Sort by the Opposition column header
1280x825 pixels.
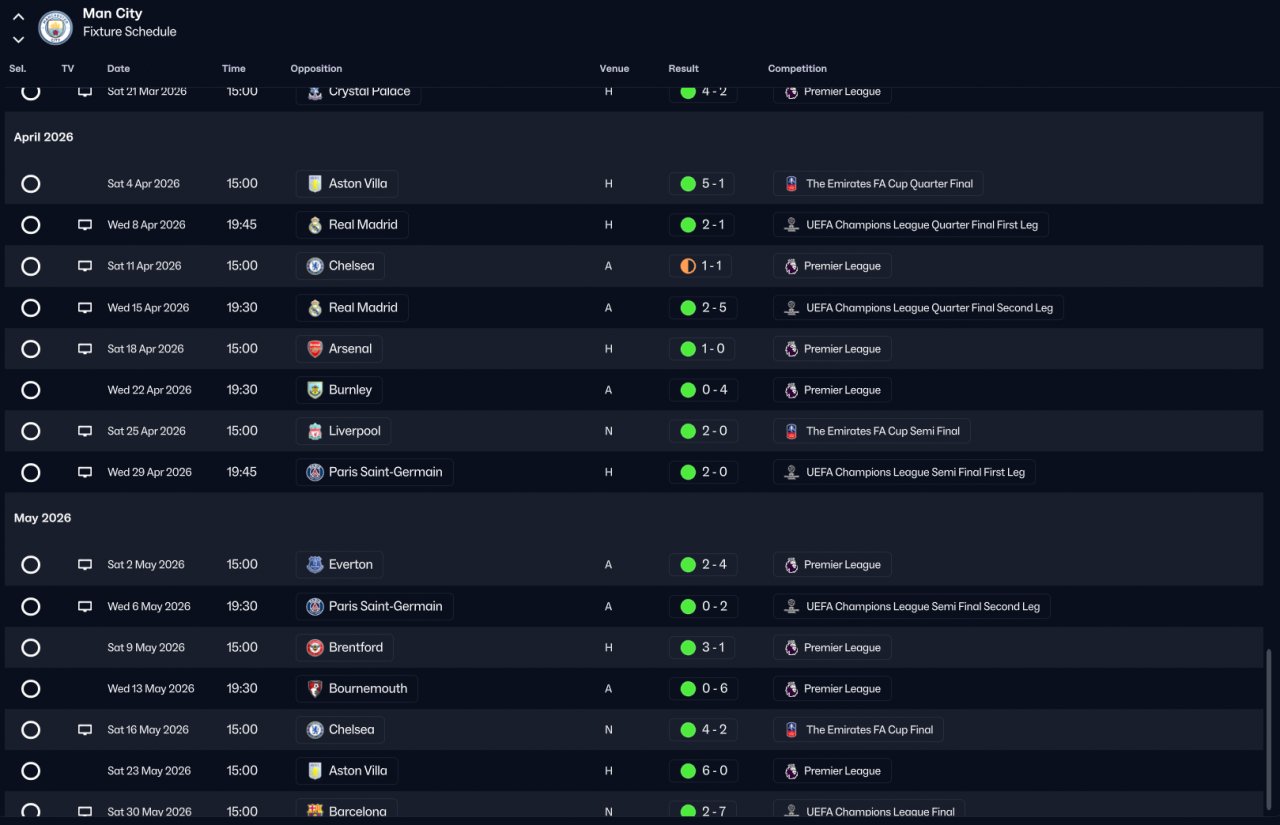tap(316, 69)
